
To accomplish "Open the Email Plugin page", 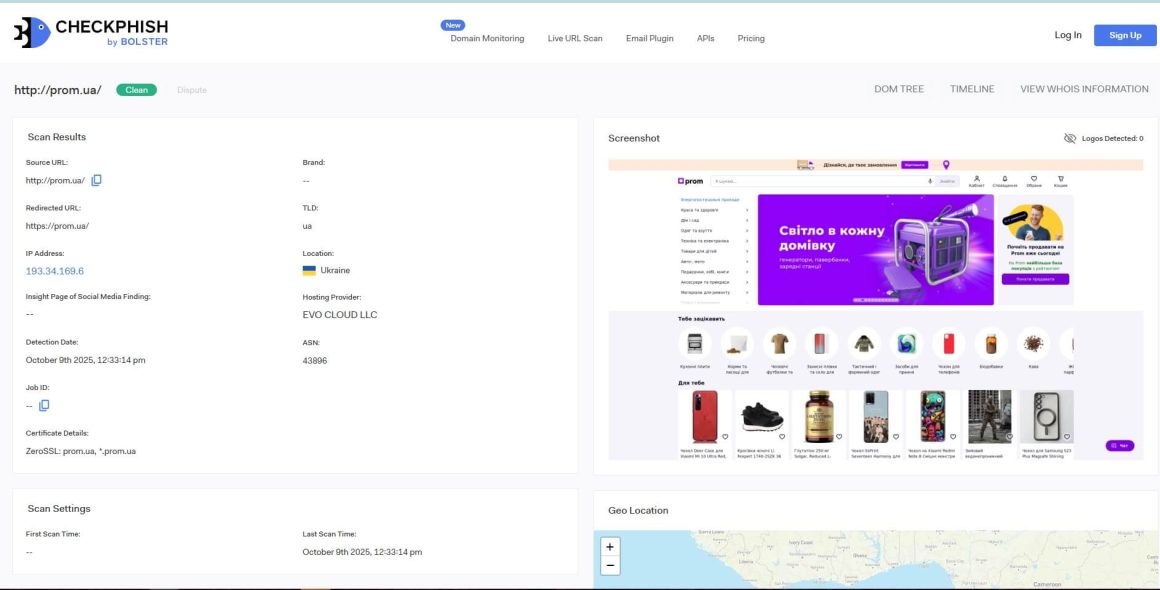I will point(650,38).
